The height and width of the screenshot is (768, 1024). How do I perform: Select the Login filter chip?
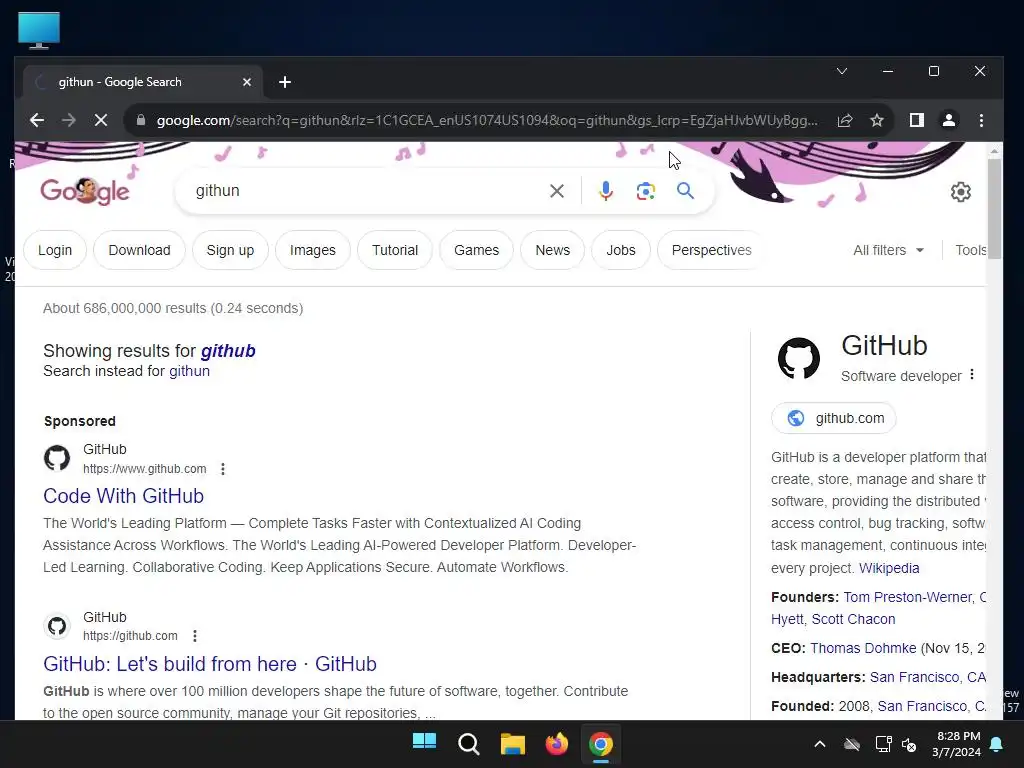55,250
